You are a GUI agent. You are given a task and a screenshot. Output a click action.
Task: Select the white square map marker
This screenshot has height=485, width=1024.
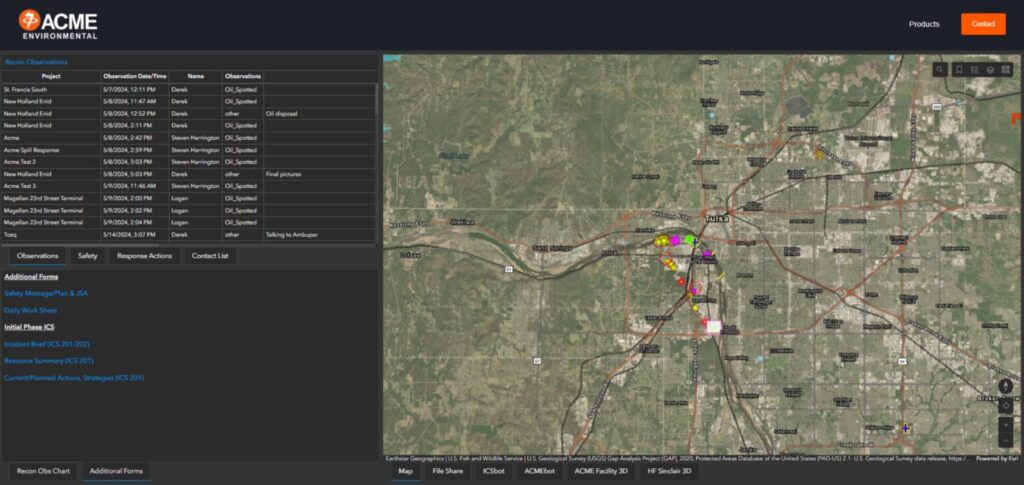713,327
